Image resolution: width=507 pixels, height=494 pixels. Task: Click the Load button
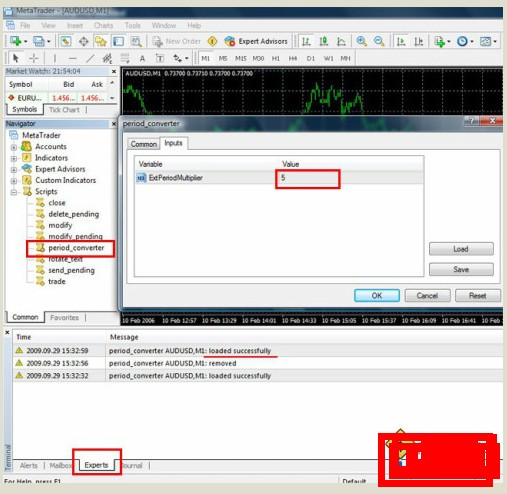[x=461, y=249]
